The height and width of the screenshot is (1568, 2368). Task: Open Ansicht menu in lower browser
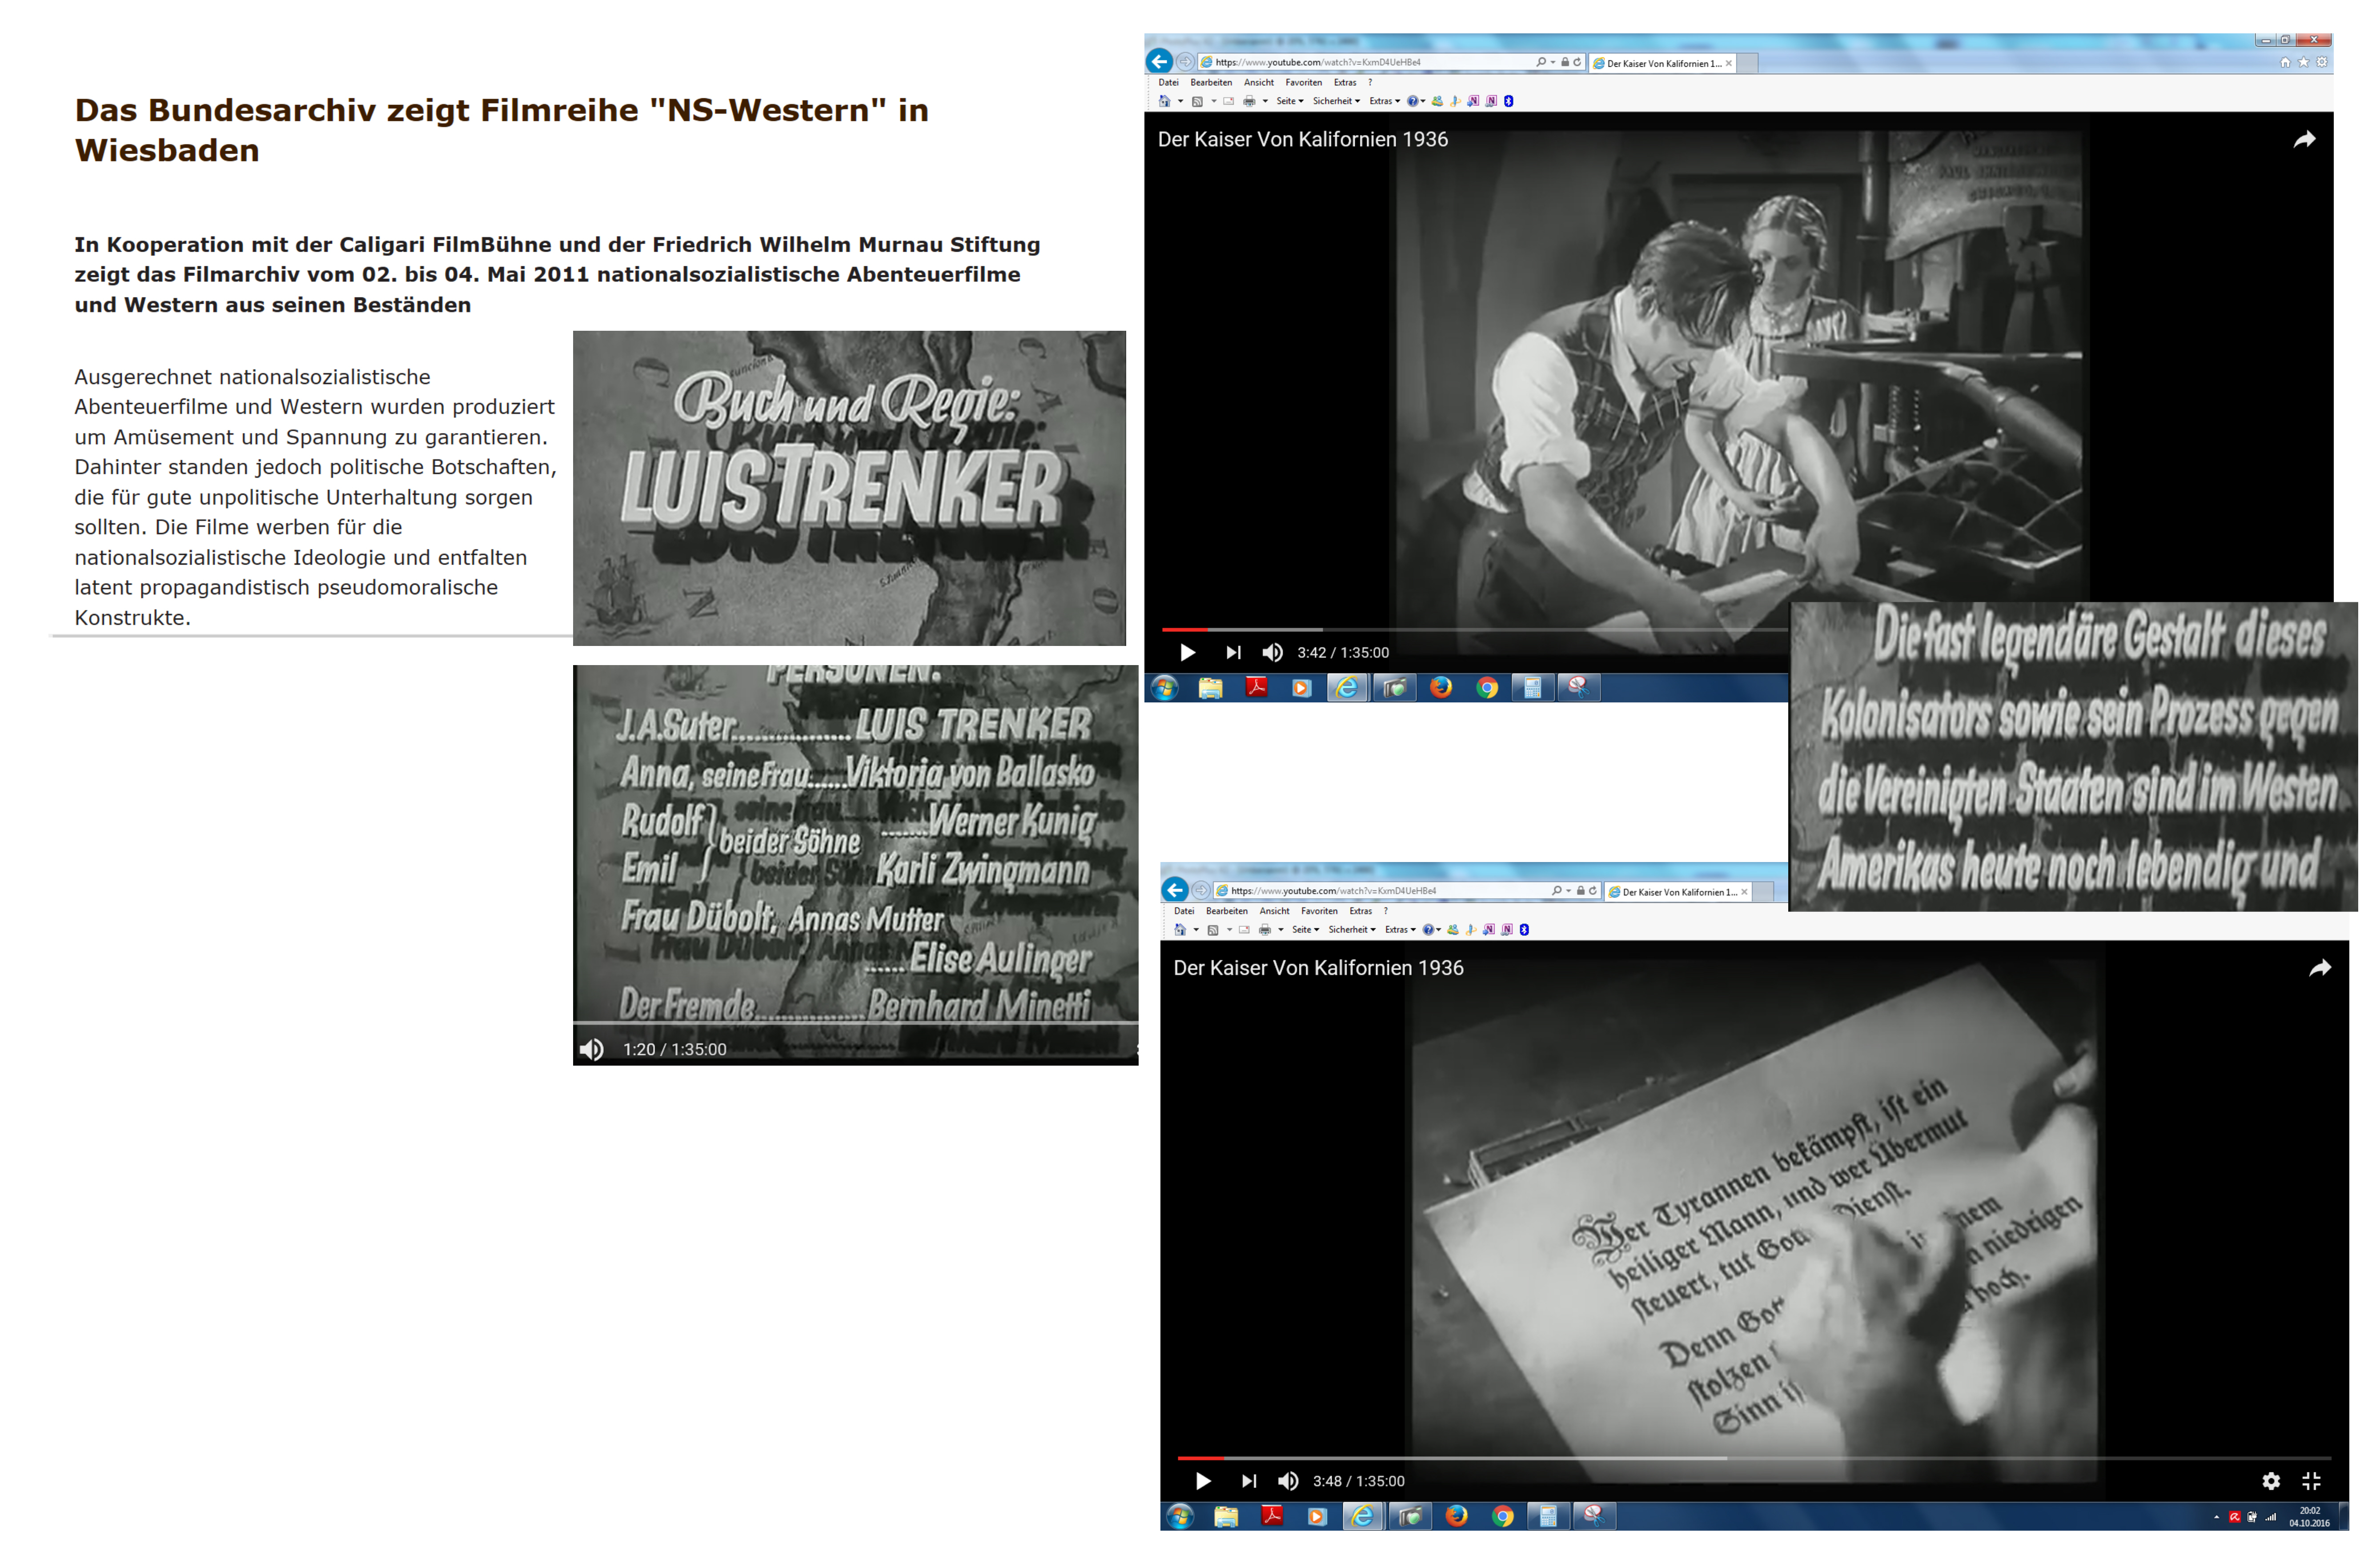point(1274,911)
